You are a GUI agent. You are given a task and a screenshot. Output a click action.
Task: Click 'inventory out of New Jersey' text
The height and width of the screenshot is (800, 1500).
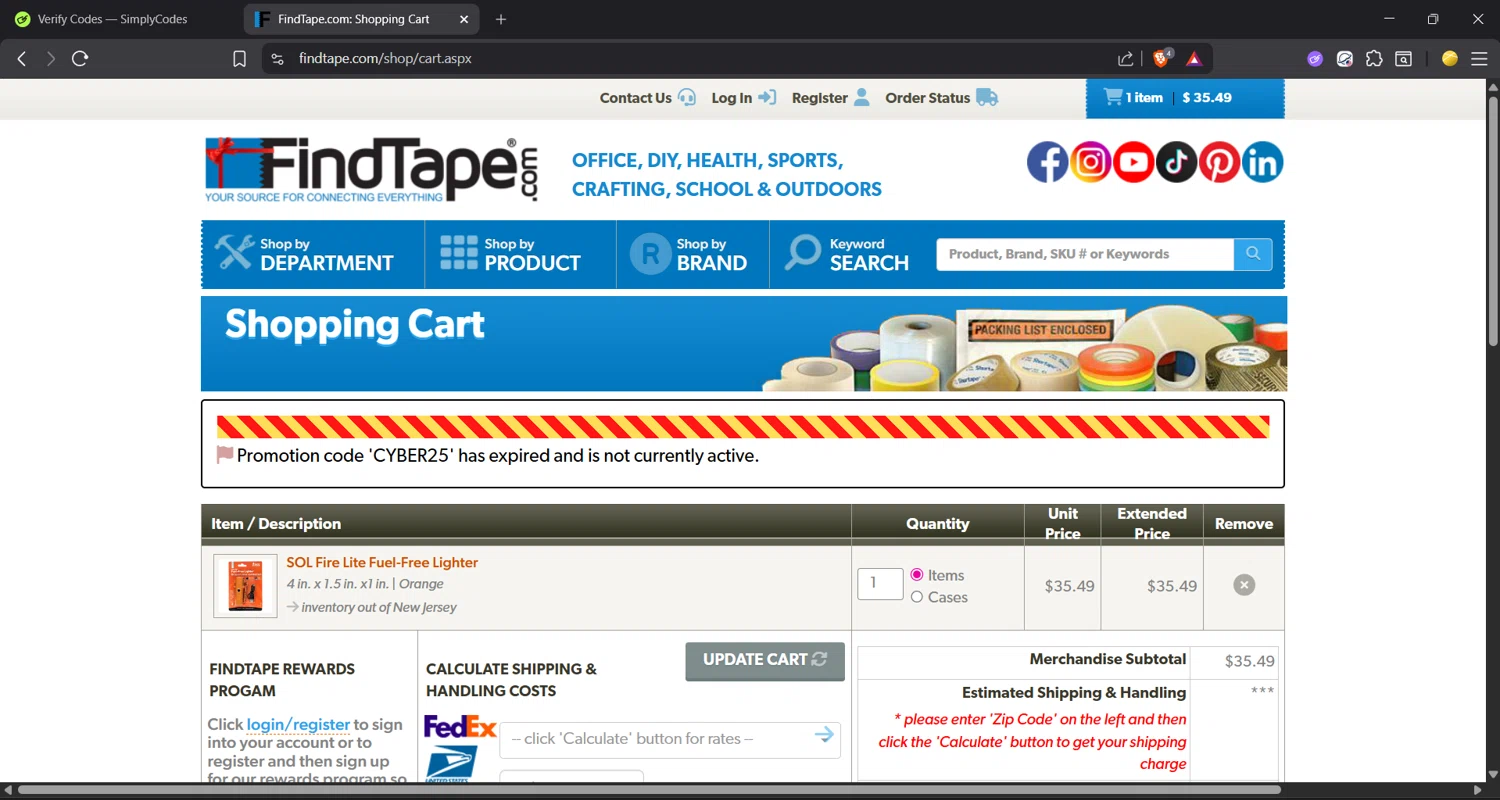379,607
